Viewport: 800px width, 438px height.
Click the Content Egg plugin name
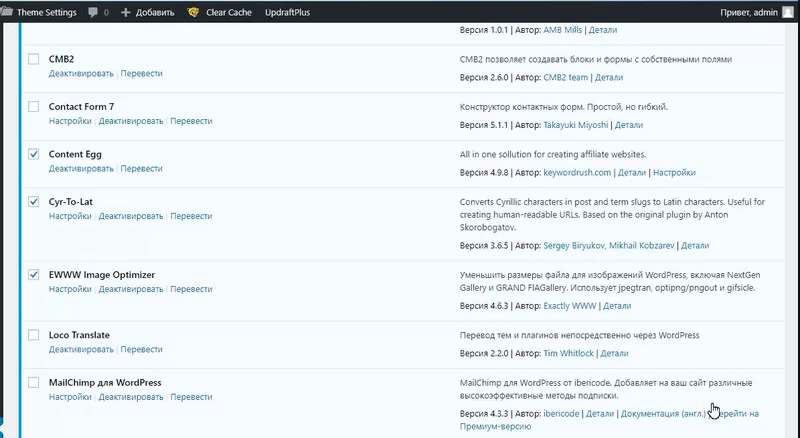(x=75, y=154)
